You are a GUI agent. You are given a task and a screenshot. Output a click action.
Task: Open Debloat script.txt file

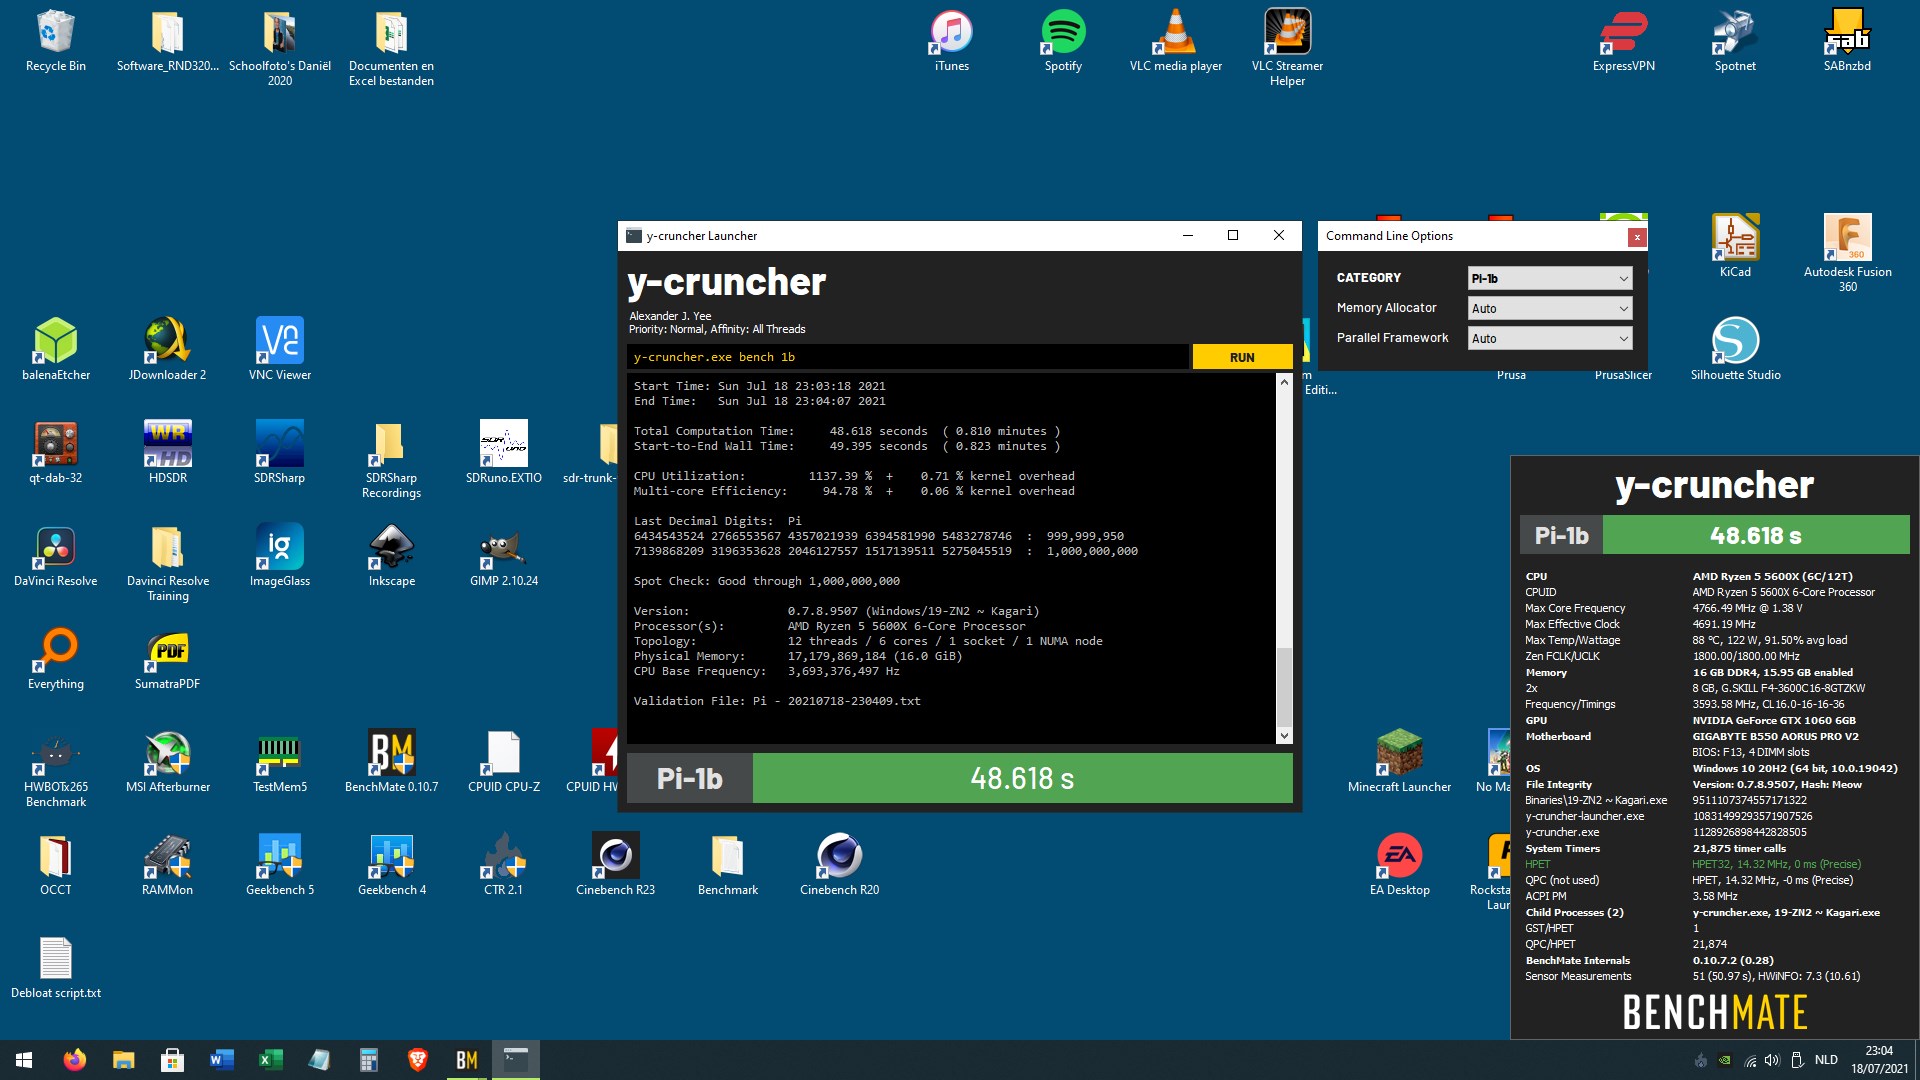point(56,968)
